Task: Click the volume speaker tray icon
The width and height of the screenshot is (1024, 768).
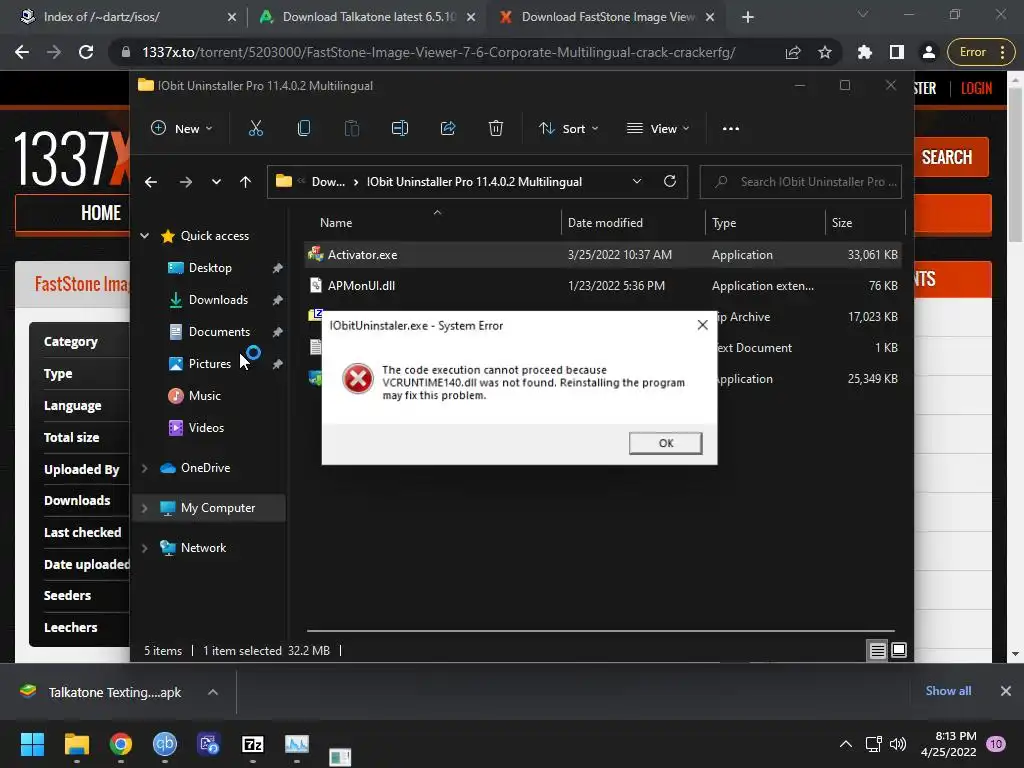Action: [x=898, y=744]
